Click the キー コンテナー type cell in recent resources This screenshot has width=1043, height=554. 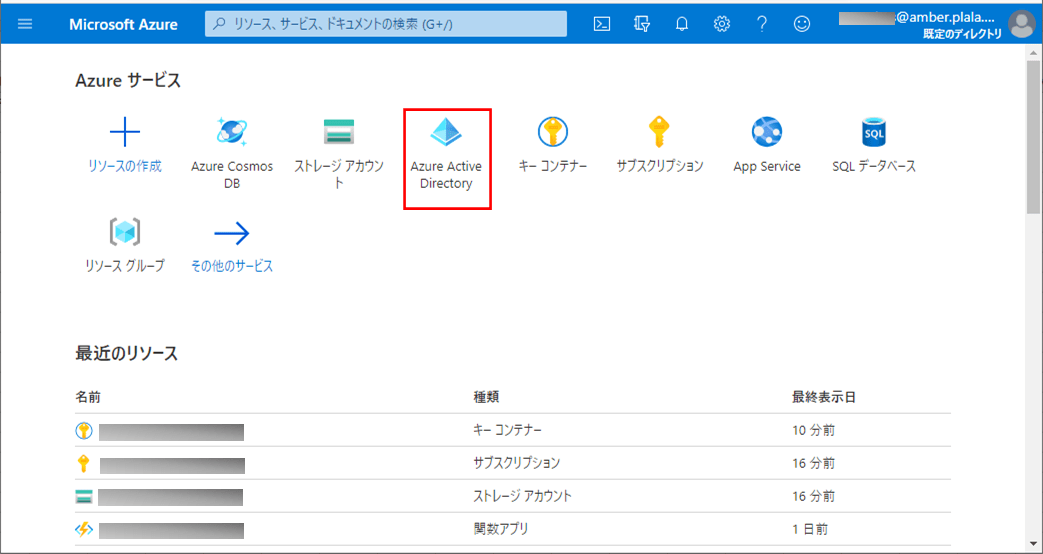(x=508, y=430)
